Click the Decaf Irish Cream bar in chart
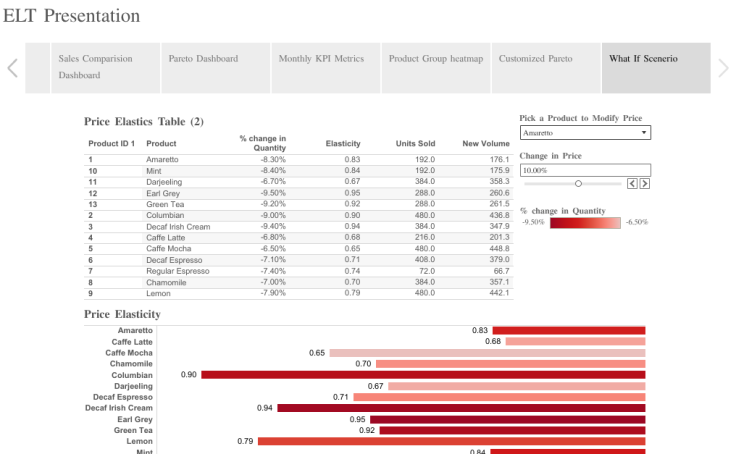This screenshot has height=454, width=736. coord(460,408)
